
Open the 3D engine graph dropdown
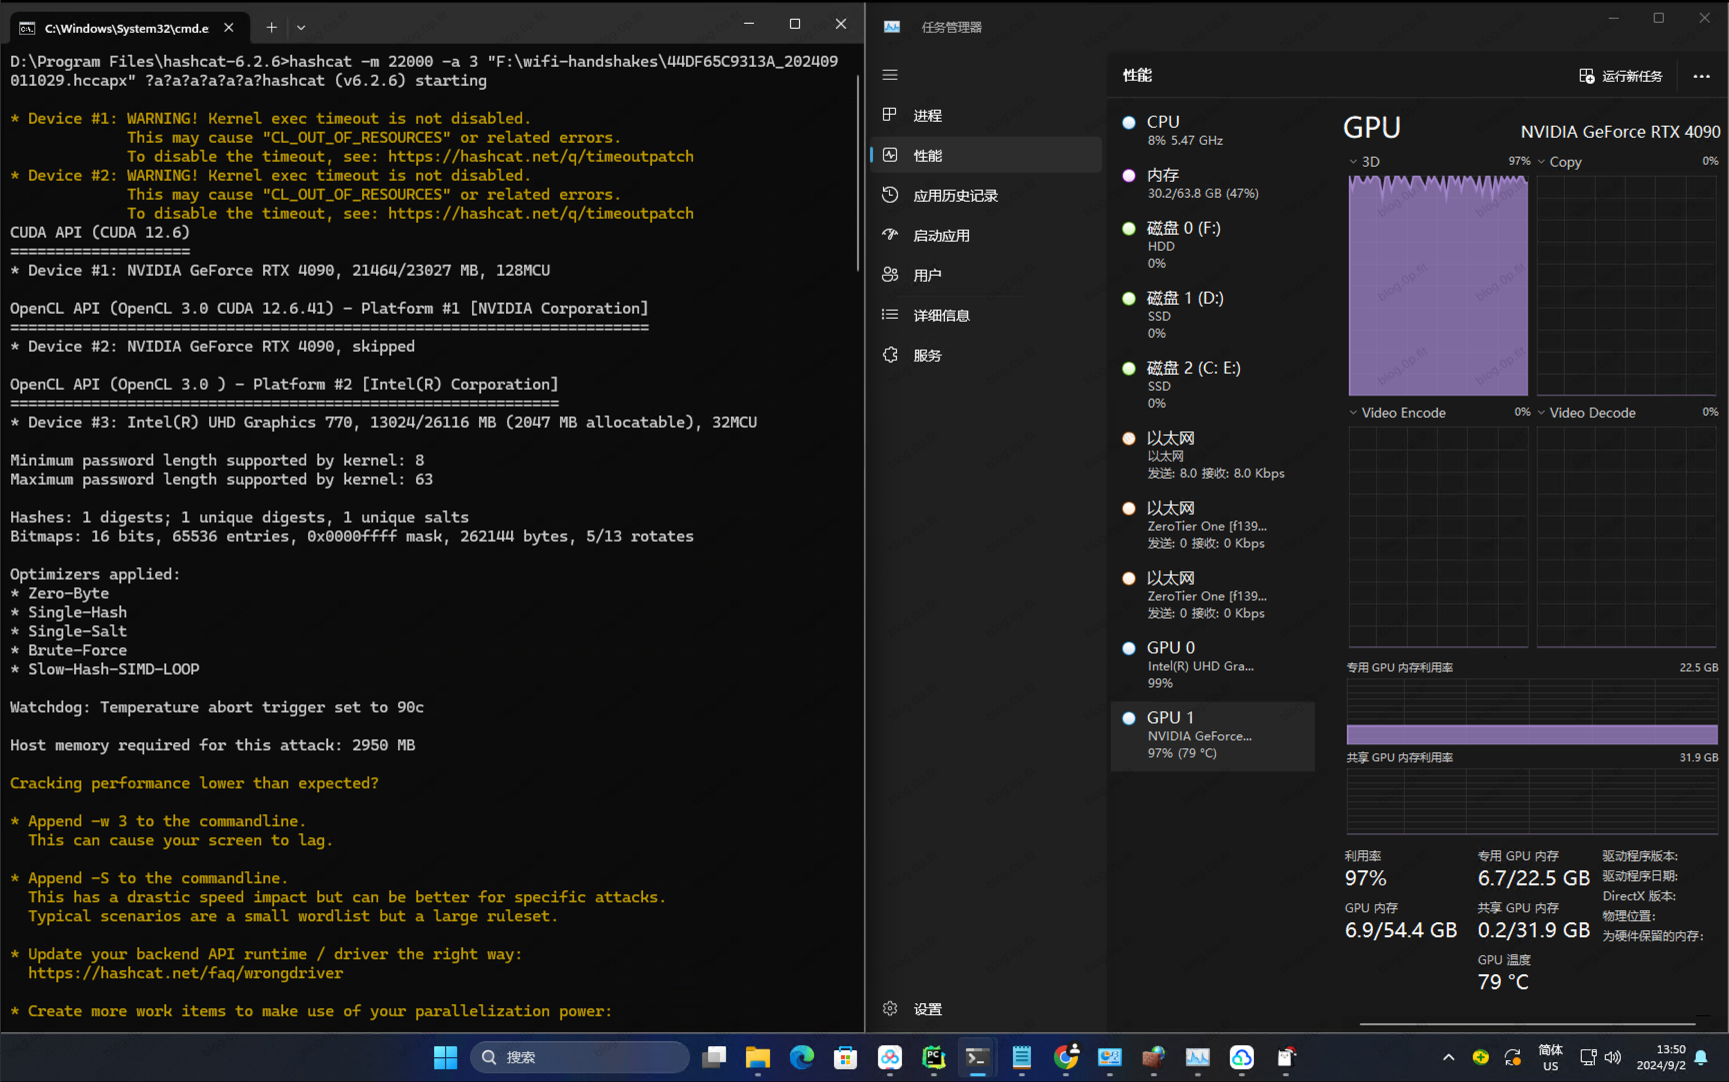(x=1365, y=162)
